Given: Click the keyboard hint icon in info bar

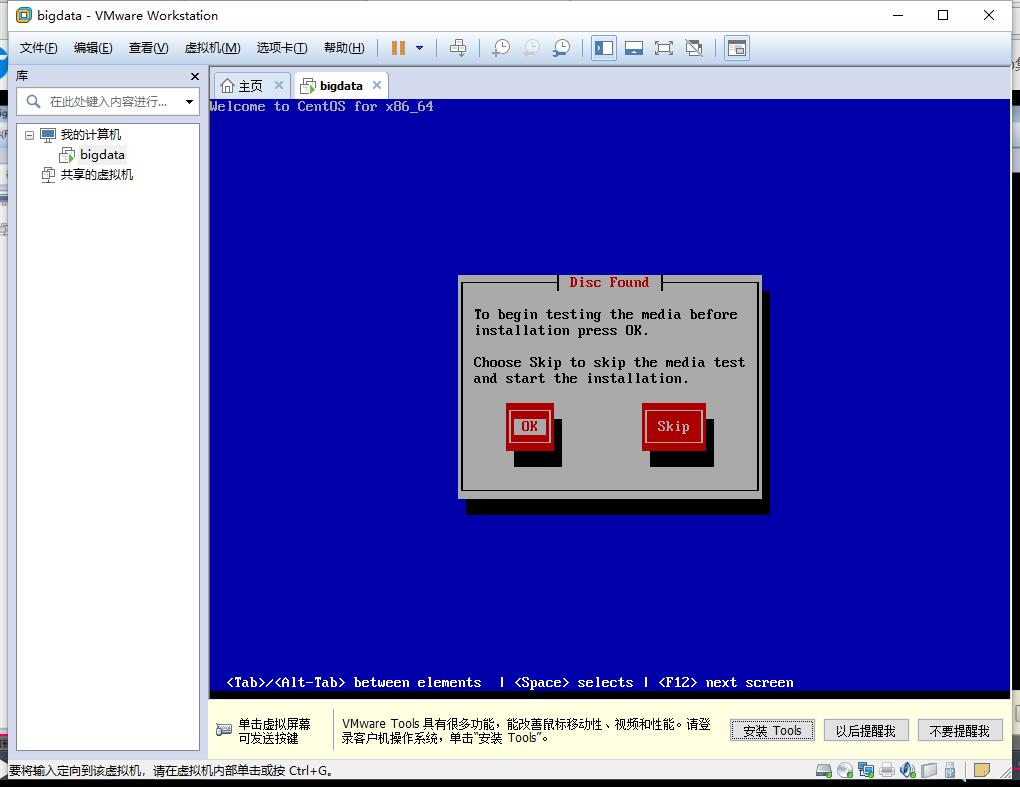Looking at the screenshot, I should coord(224,730).
